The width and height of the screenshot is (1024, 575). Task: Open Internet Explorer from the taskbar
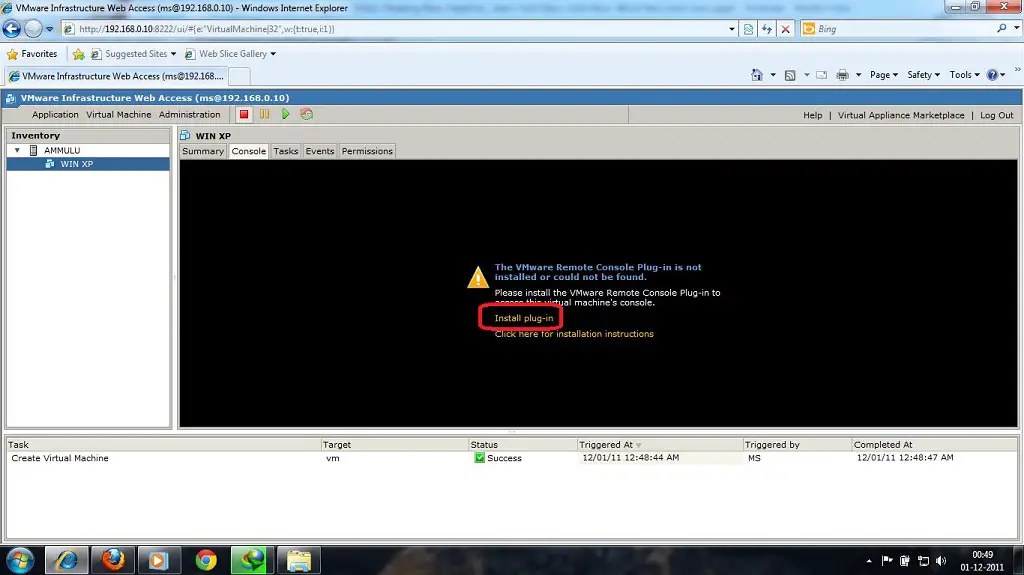pyautogui.click(x=66, y=560)
